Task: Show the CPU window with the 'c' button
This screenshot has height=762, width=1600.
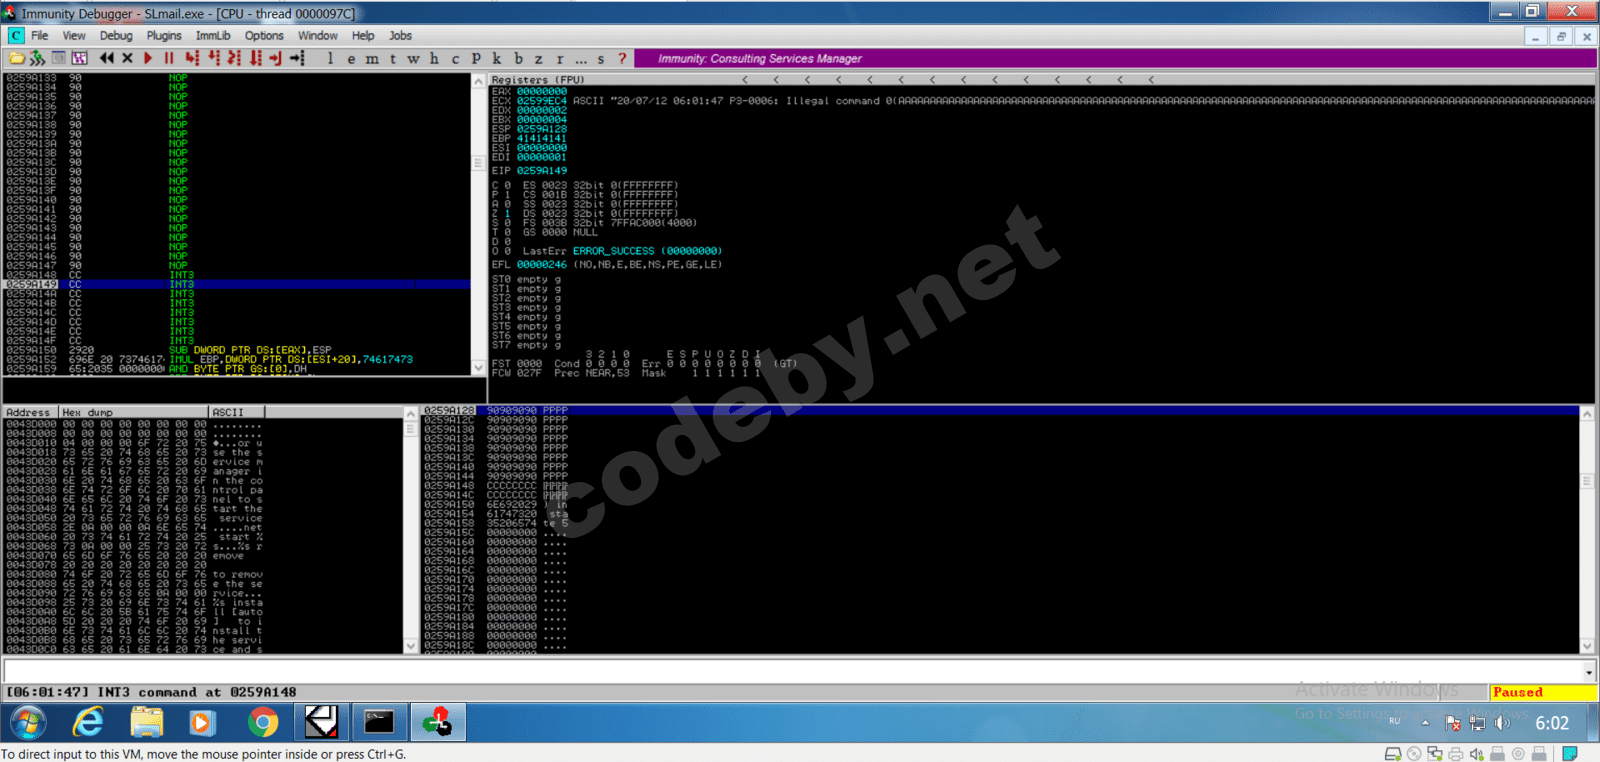Action: click(455, 59)
